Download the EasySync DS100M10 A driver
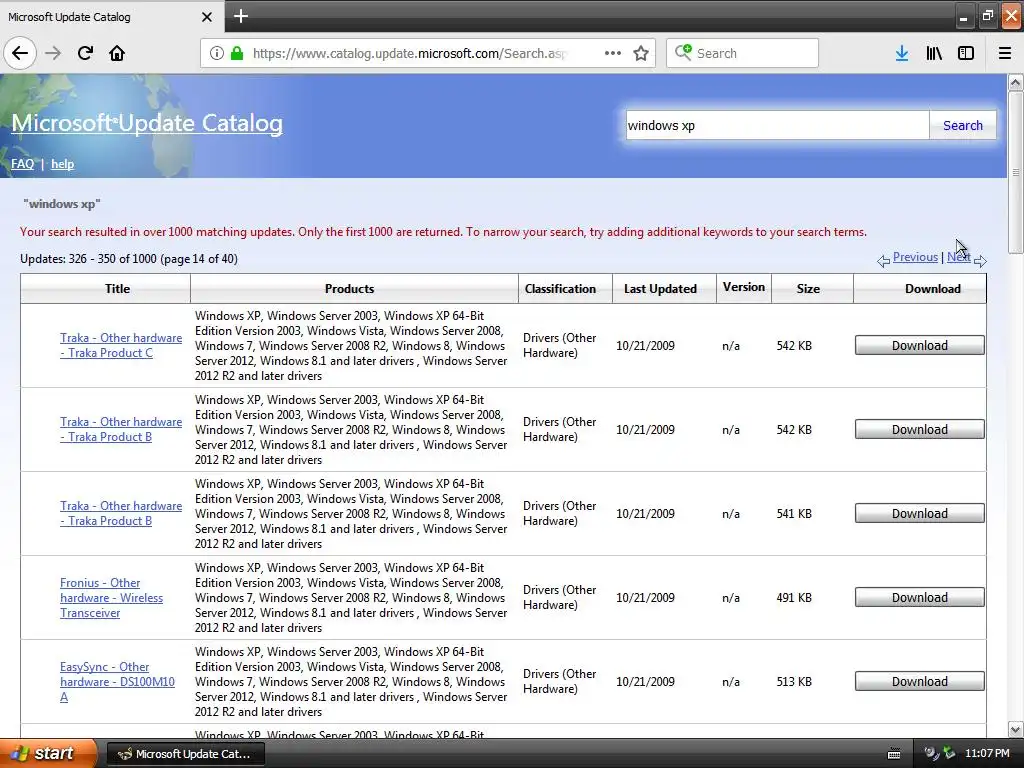 [x=920, y=681]
